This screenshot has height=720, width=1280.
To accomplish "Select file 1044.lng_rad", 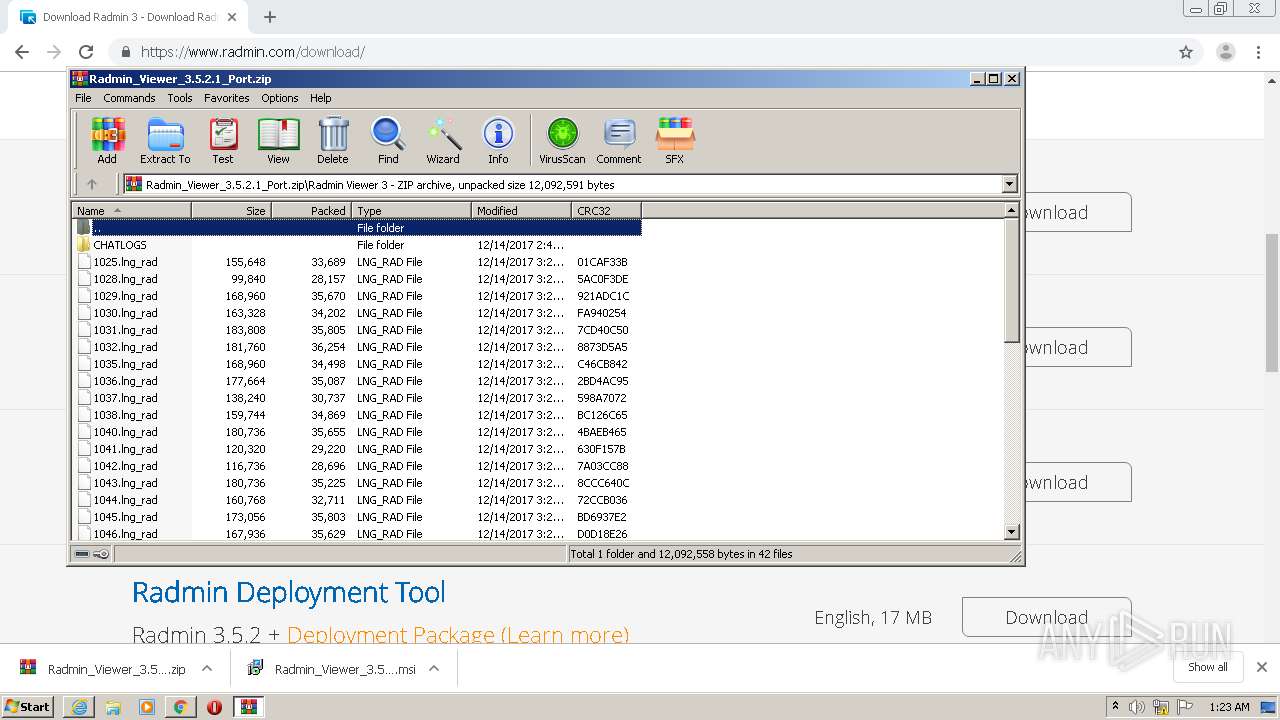I will pyautogui.click(x=356, y=500).
